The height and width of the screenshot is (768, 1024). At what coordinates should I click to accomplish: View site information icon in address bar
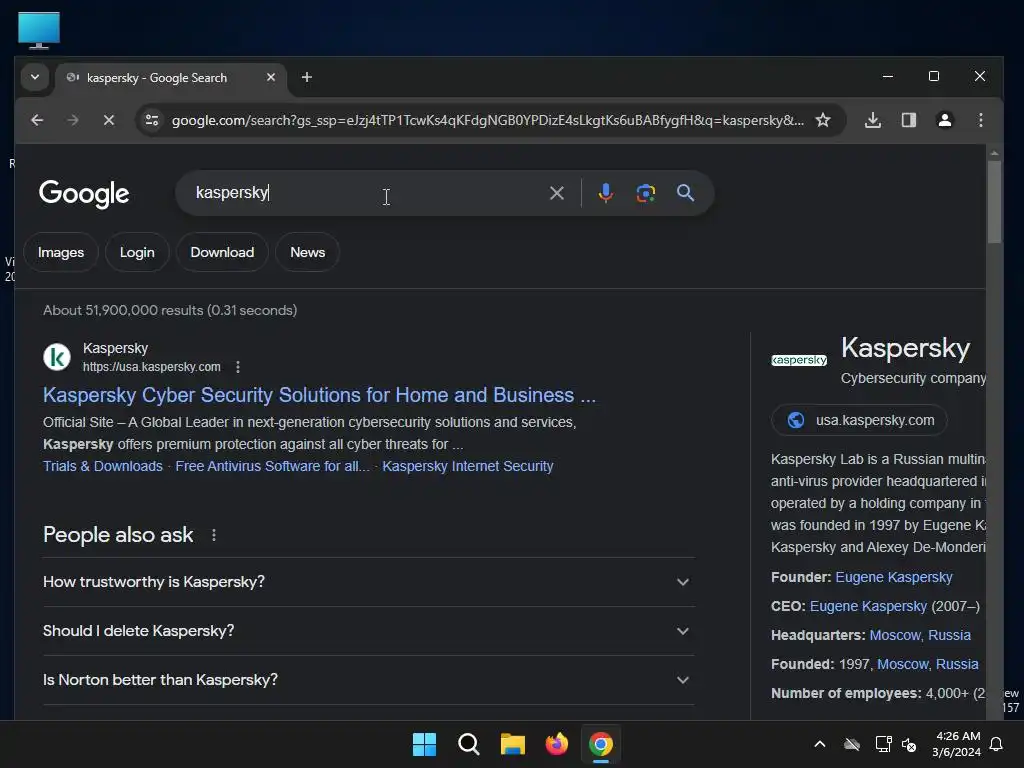pyautogui.click(x=152, y=120)
